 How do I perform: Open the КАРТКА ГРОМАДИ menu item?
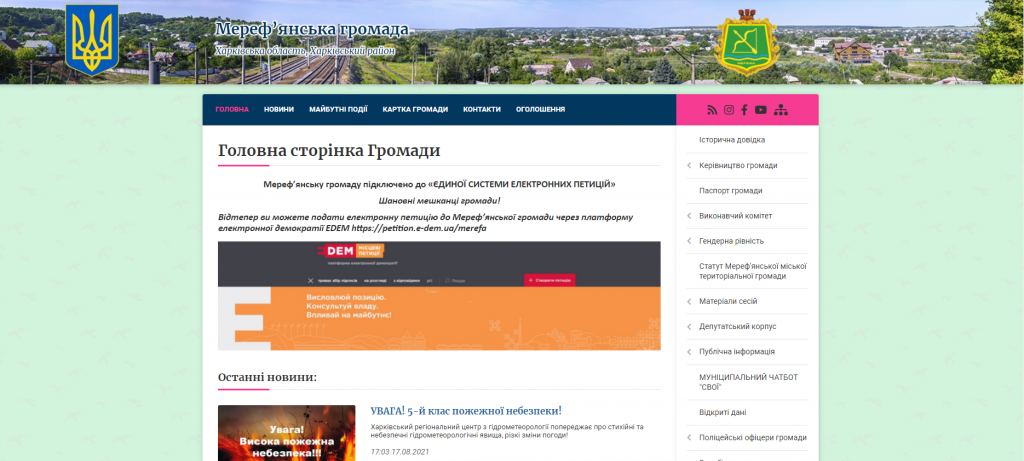tap(415, 110)
